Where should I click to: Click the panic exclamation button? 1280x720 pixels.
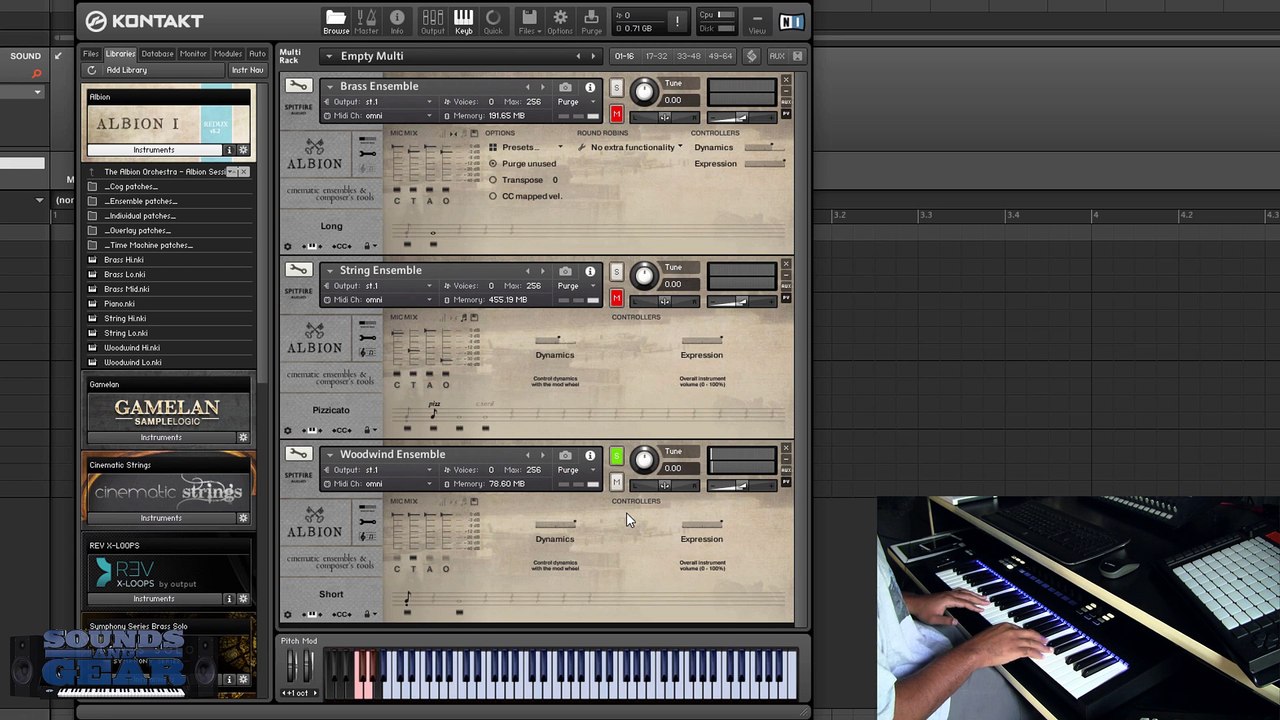(x=677, y=21)
